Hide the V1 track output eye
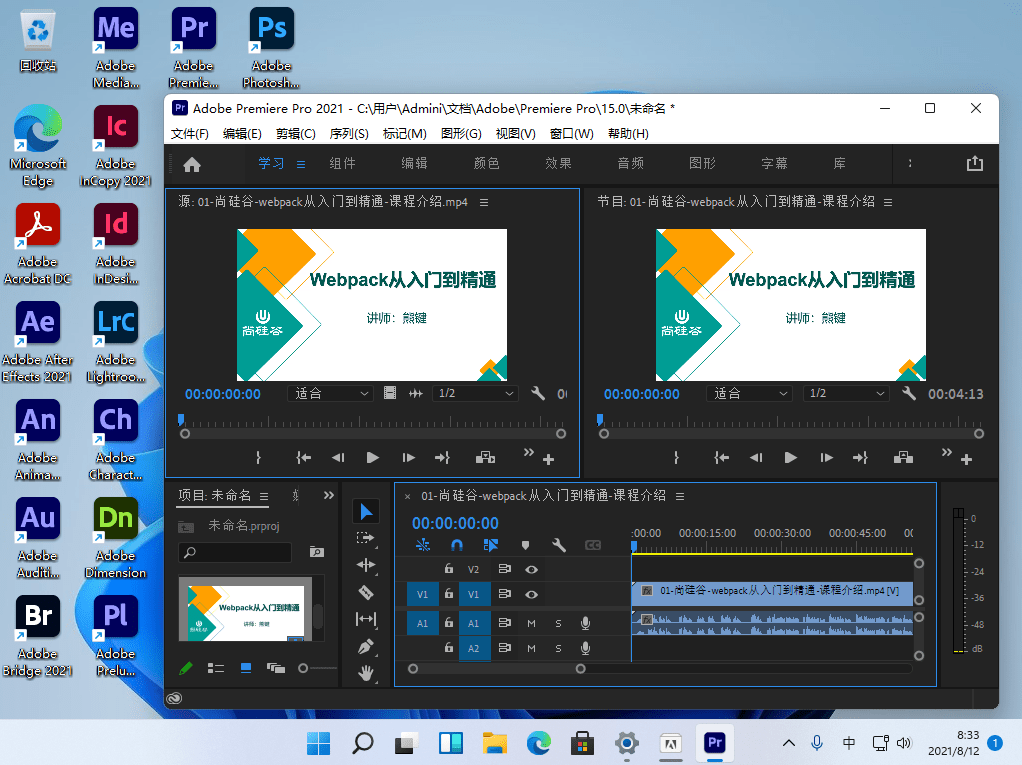Screen dimensions: 1022x765 (x=532, y=595)
